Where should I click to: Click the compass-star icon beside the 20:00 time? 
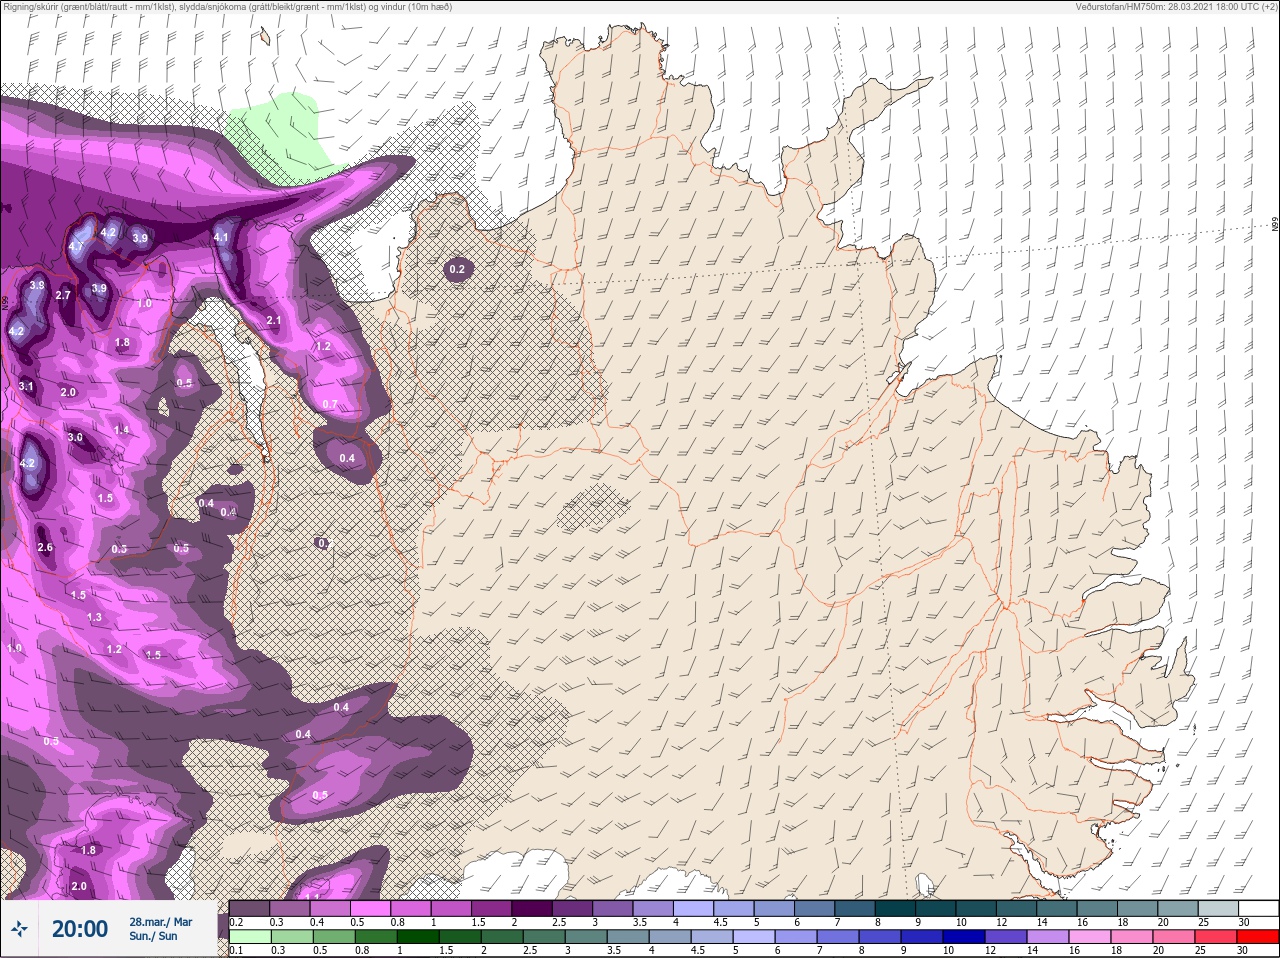(18, 929)
